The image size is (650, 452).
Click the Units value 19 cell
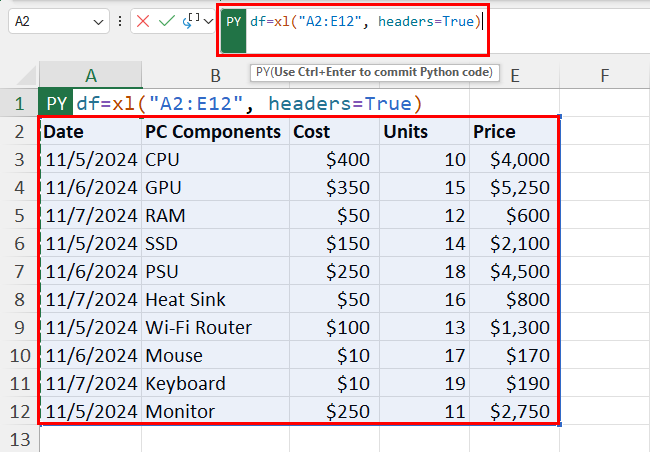[424, 383]
